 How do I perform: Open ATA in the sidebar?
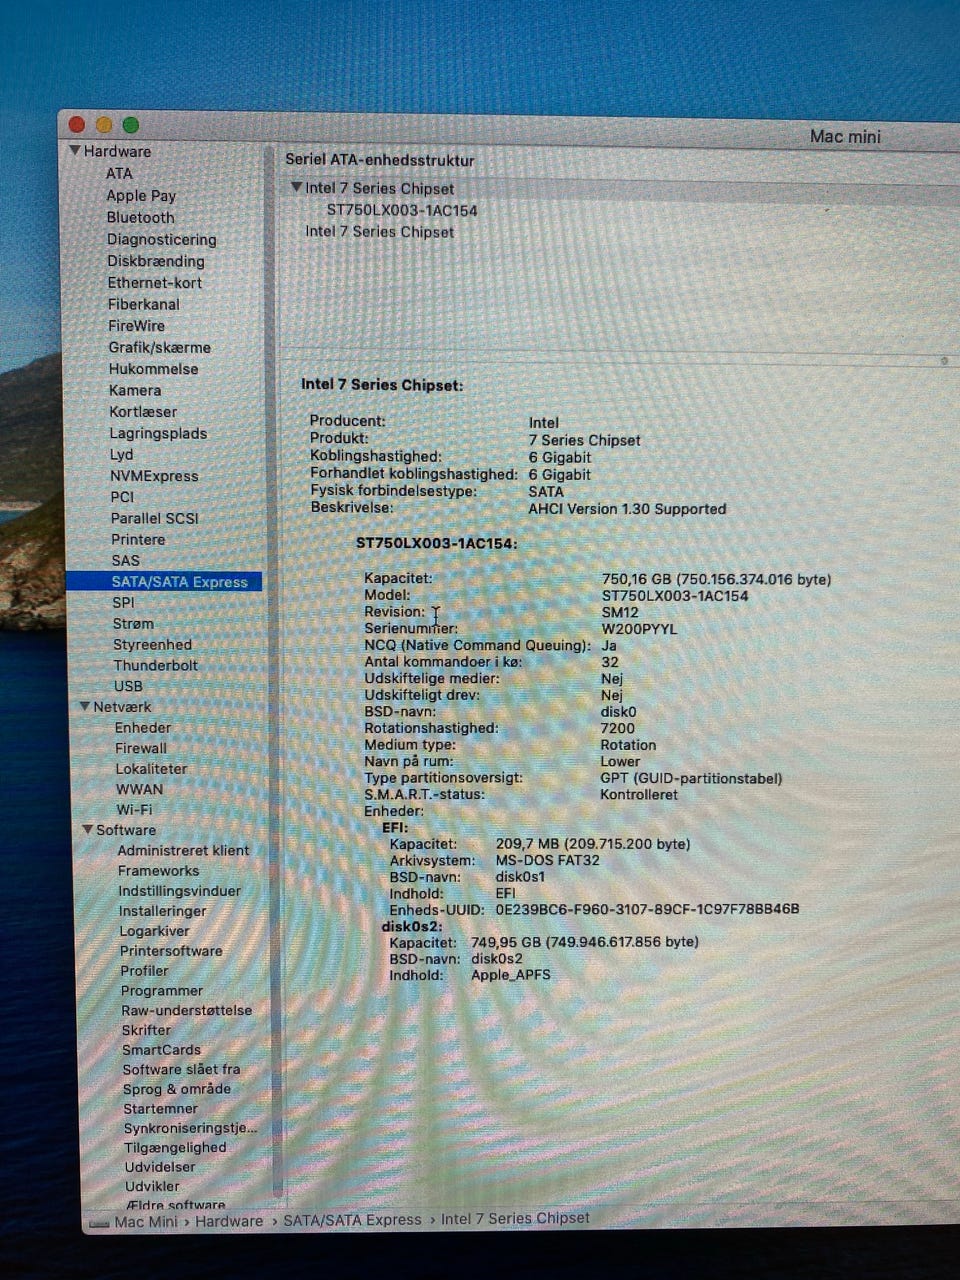click(x=119, y=173)
